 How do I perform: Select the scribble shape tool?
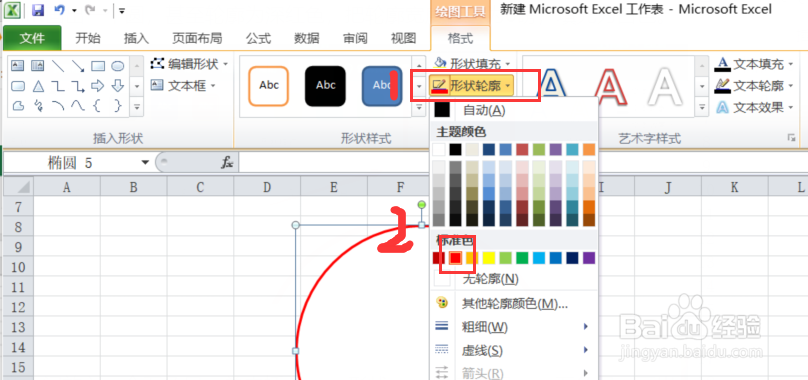click(x=38, y=106)
